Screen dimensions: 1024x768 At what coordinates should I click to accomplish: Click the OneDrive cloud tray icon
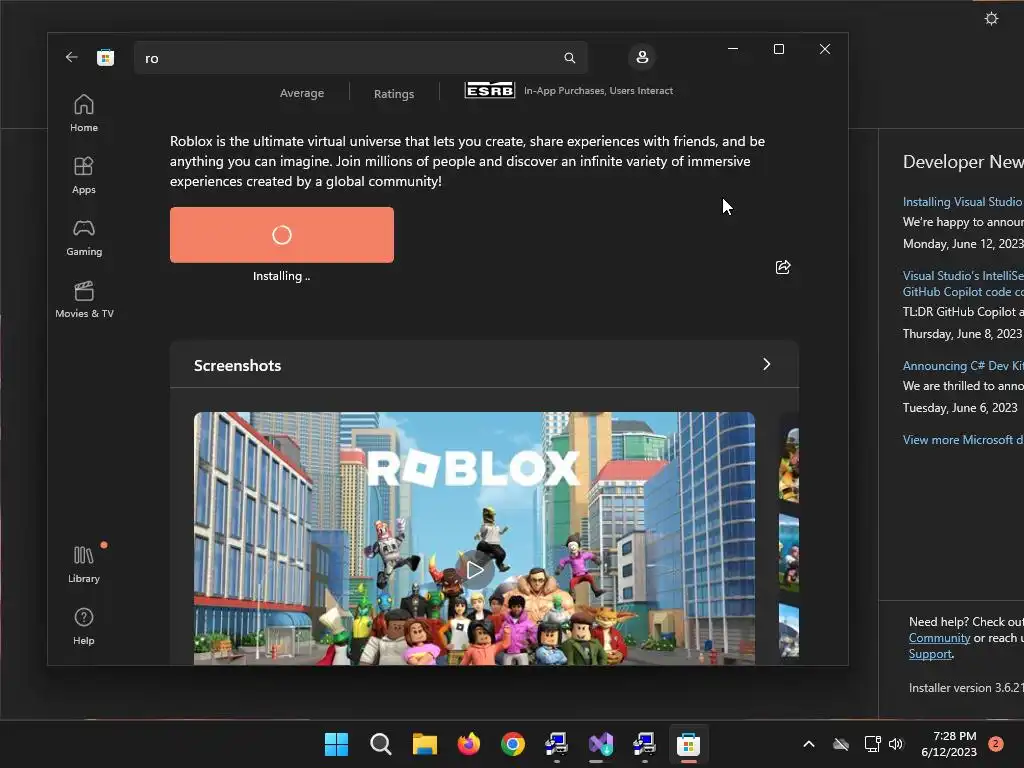click(x=841, y=744)
